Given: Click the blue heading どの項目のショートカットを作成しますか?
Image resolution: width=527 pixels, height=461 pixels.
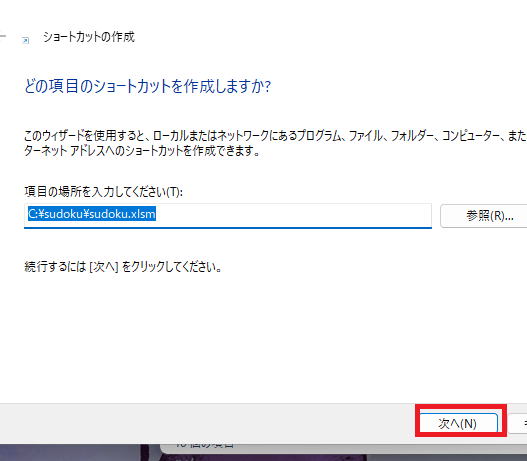Looking at the screenshot, I should 148,86.
